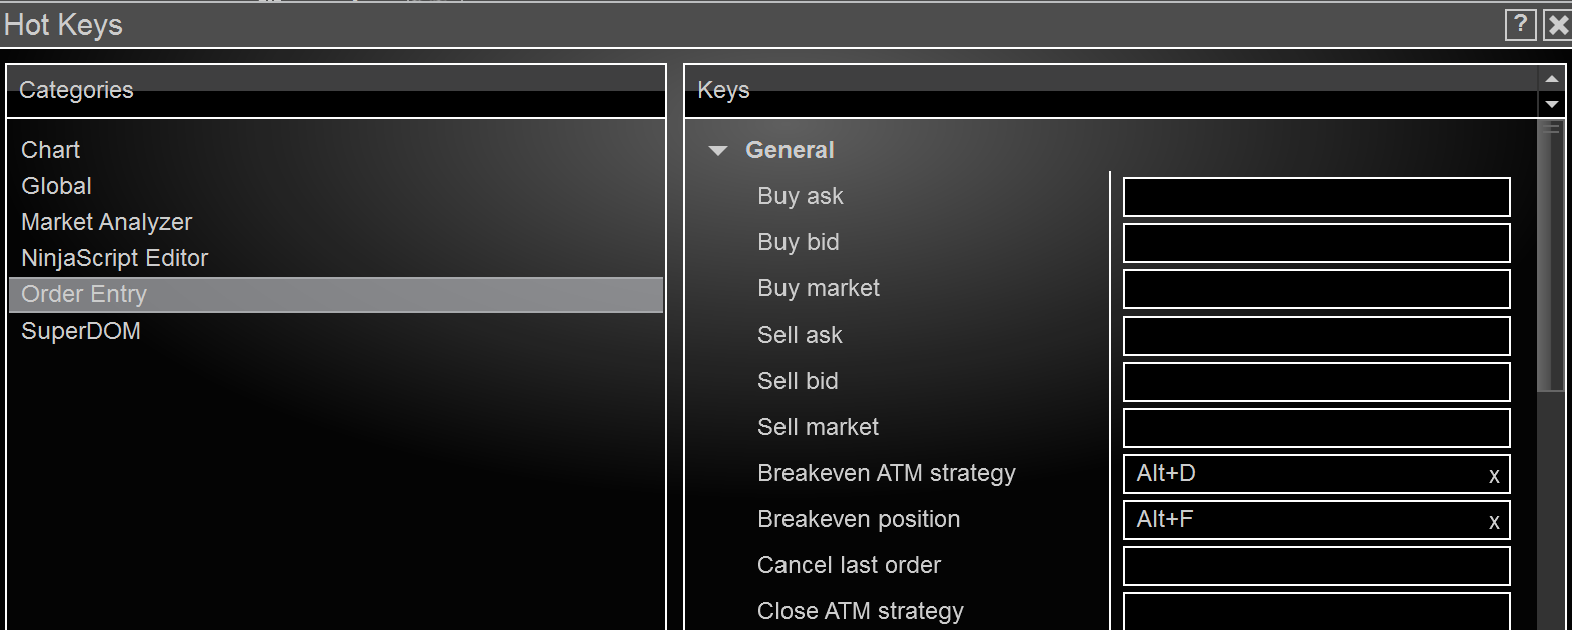The image size is (1572, 630).
Task: Switch to the SuperDOM category
Action: coord(81,331)
